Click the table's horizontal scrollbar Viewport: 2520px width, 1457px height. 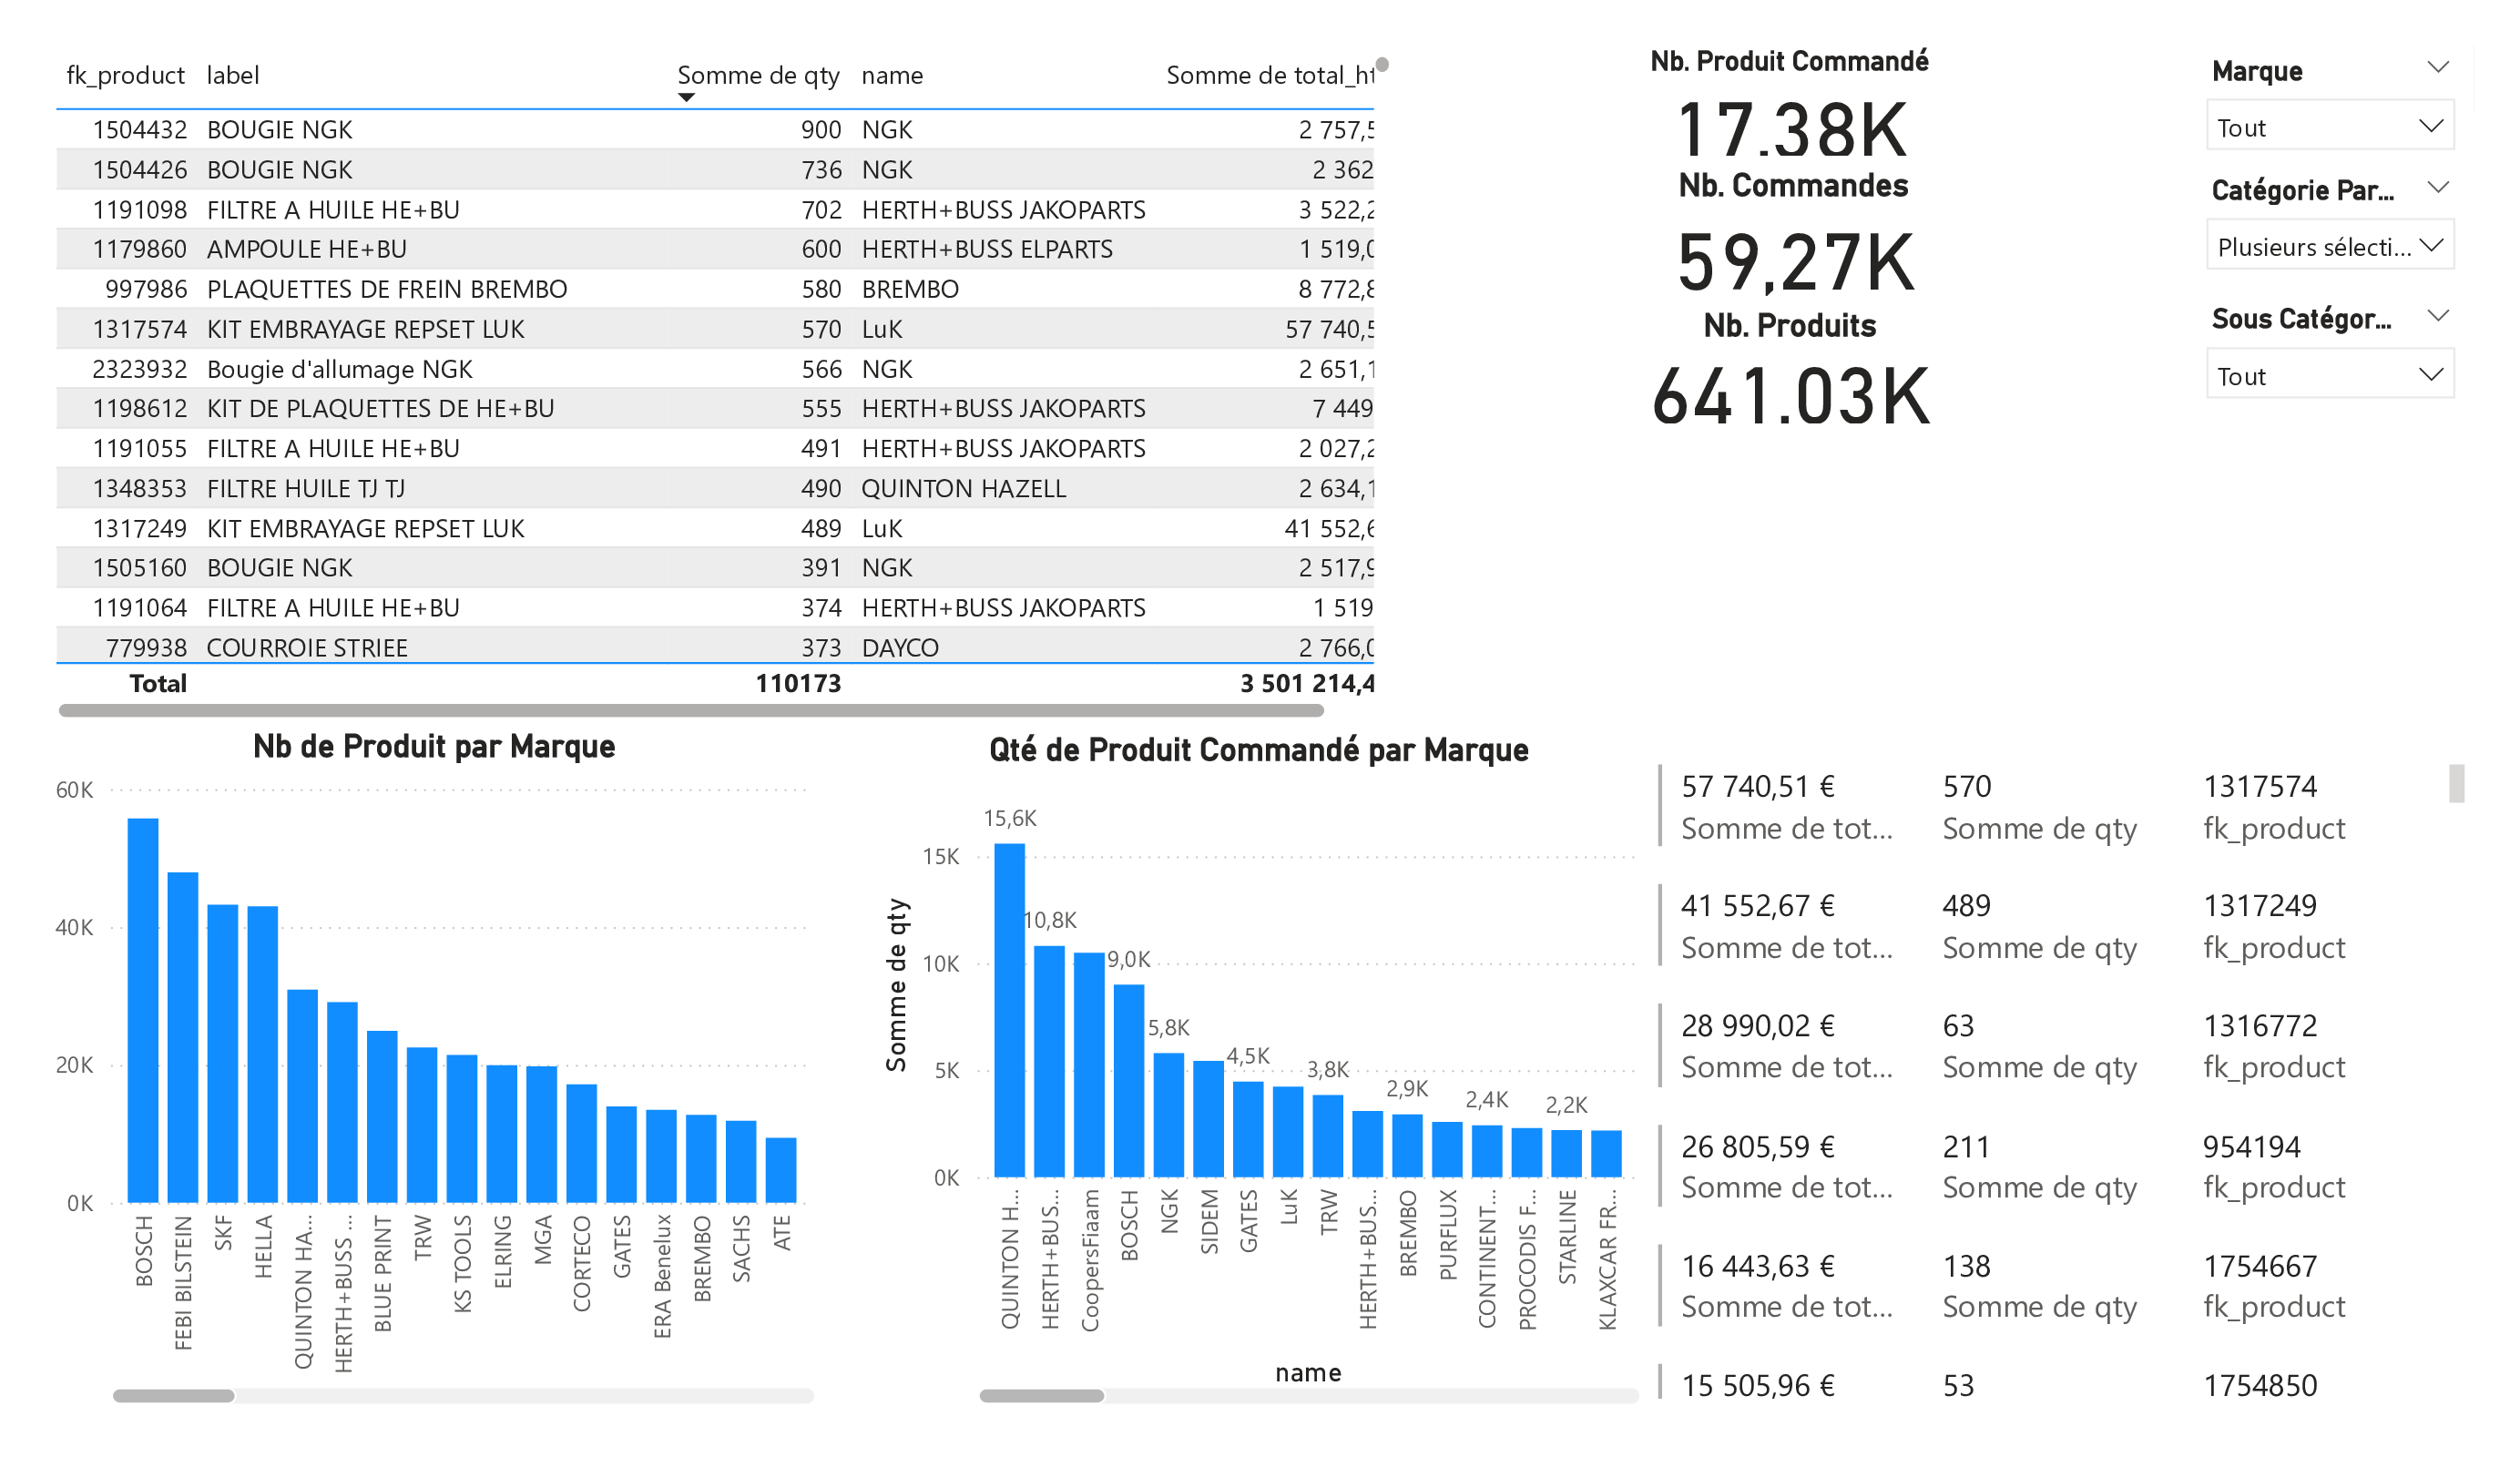[x=690, y=710]
